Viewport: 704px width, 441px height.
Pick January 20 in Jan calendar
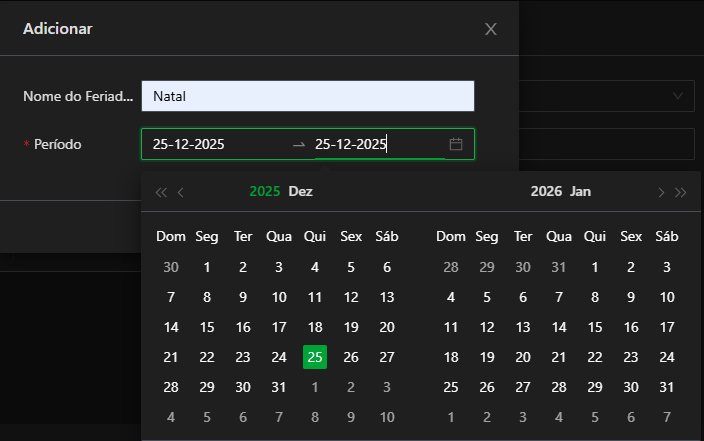(523, 357)
